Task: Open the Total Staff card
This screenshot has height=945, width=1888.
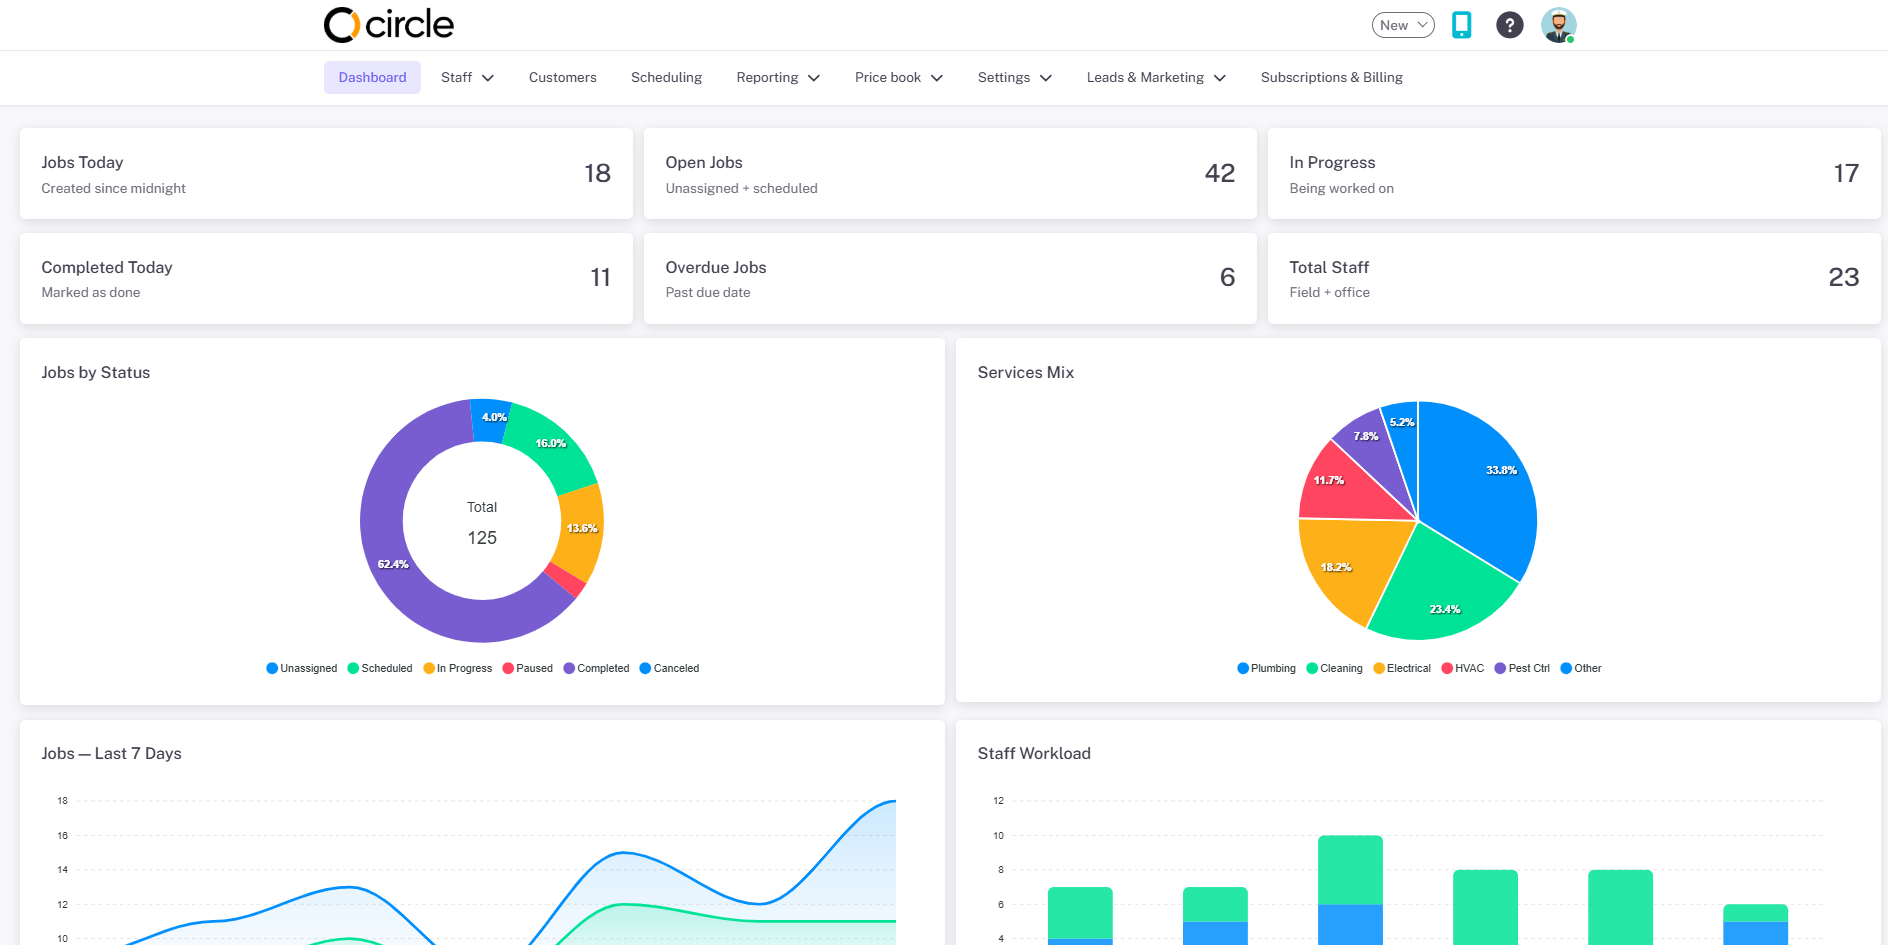Action: click(x=1574, y=278)
